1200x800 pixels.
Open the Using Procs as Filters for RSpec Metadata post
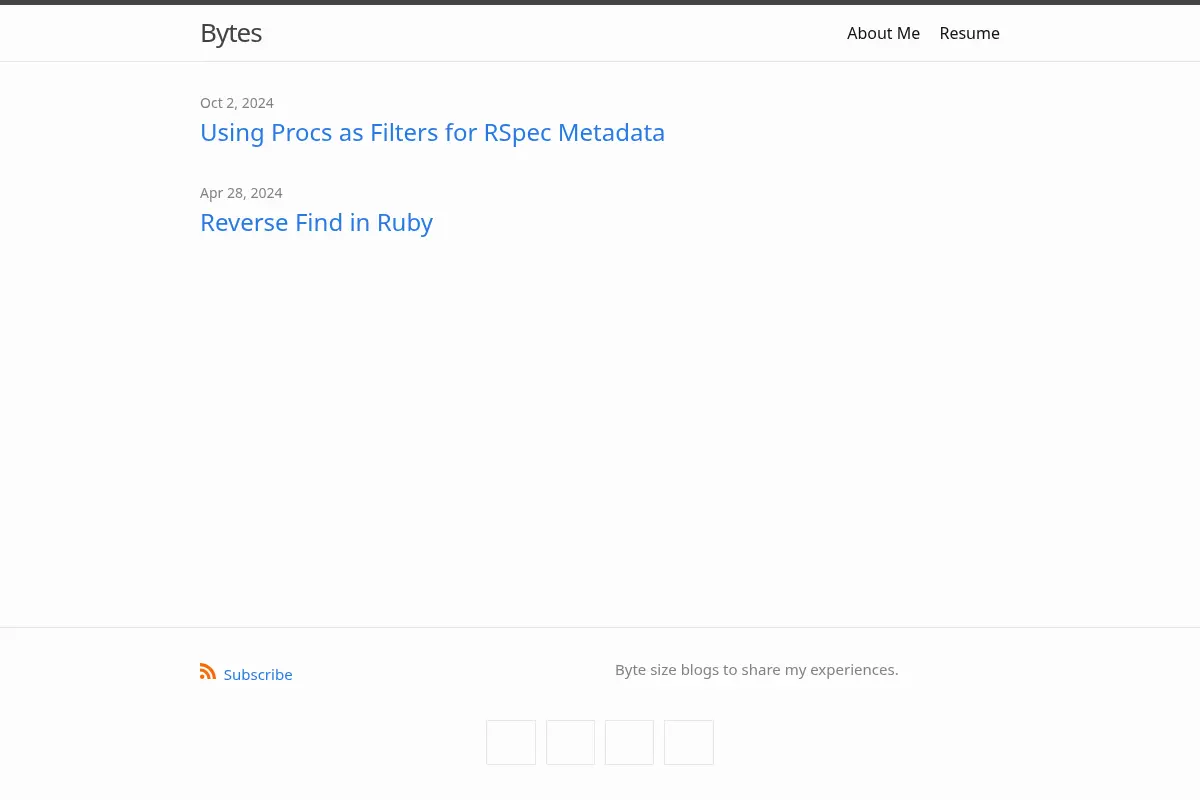click(x=432, y=132)
